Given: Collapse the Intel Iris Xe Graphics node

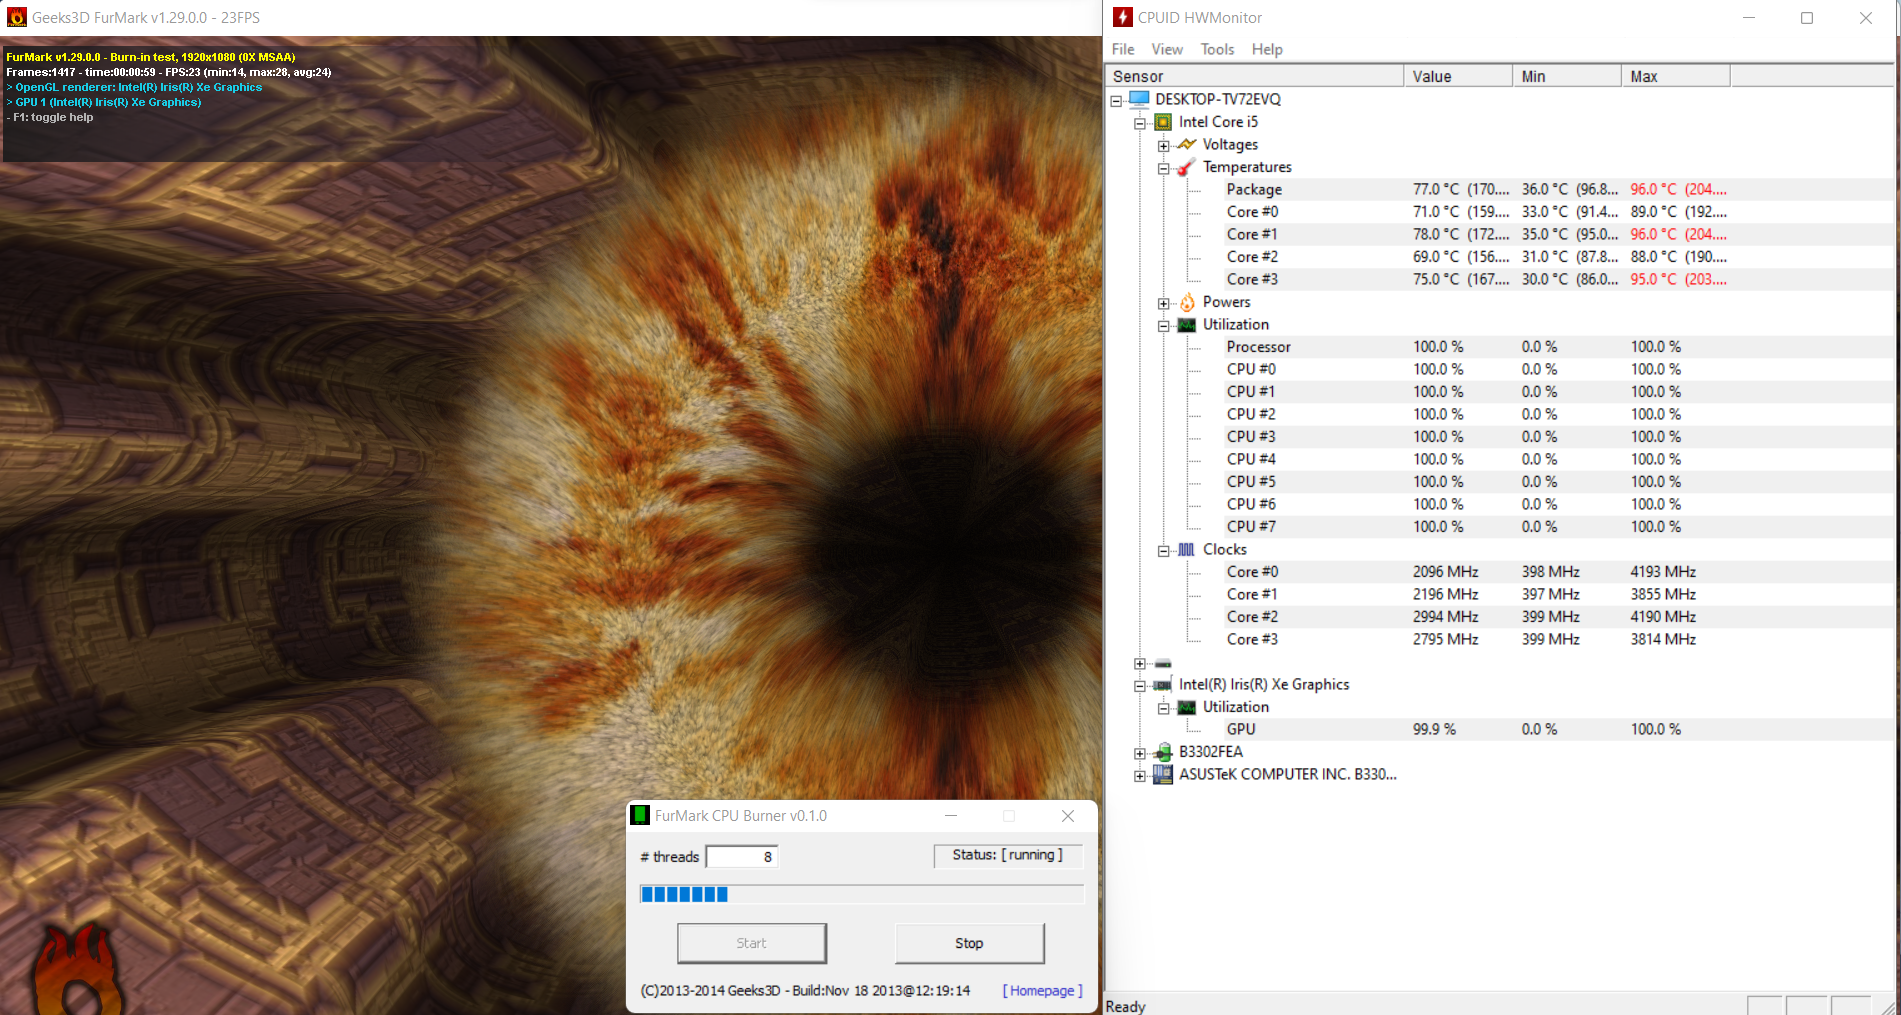Looking at the screenshot, I should click(x=1140, y=686).
